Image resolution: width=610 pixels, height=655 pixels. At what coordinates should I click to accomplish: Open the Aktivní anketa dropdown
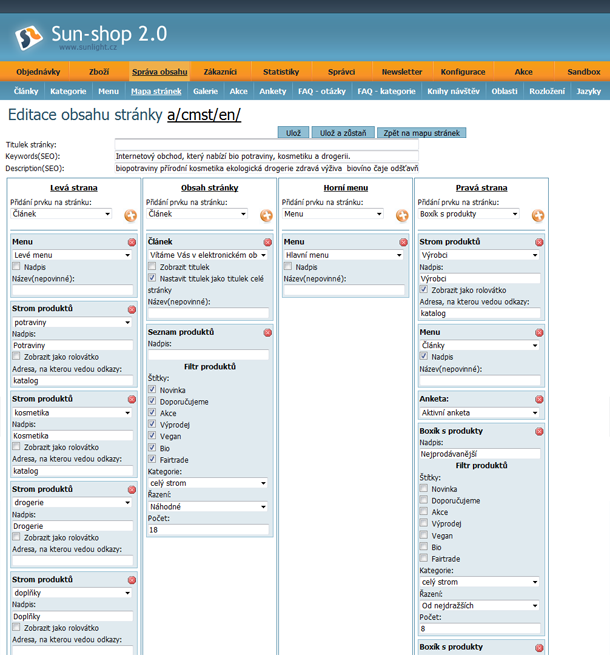tap(480, 412)
